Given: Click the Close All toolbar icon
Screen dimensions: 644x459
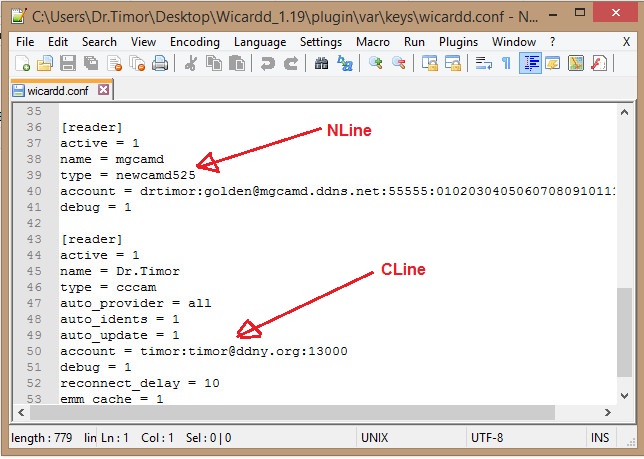Looking at the screenshot, I should 137,64.
